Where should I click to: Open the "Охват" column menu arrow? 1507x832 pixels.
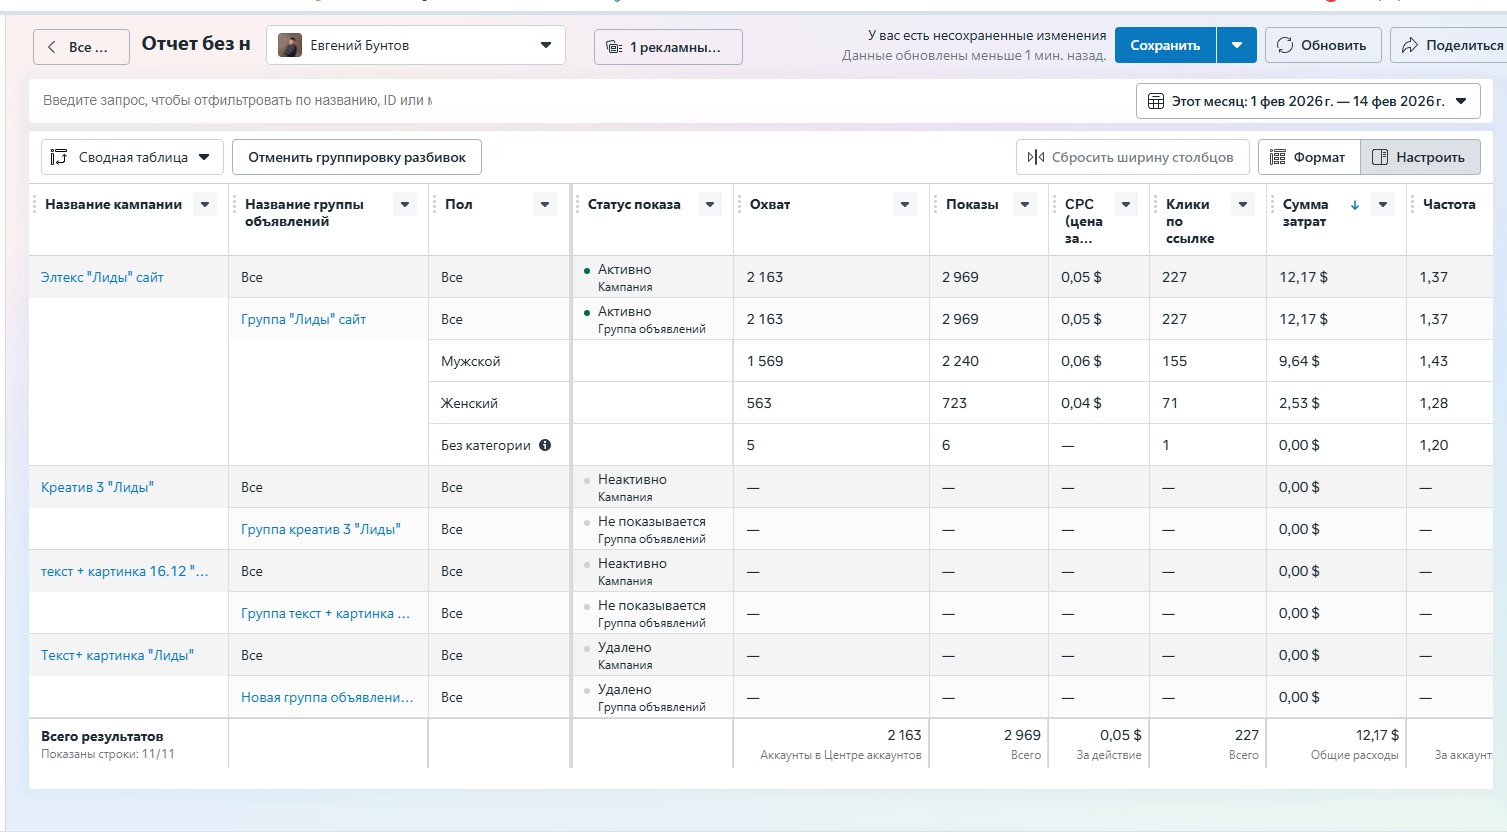[904, 205]
